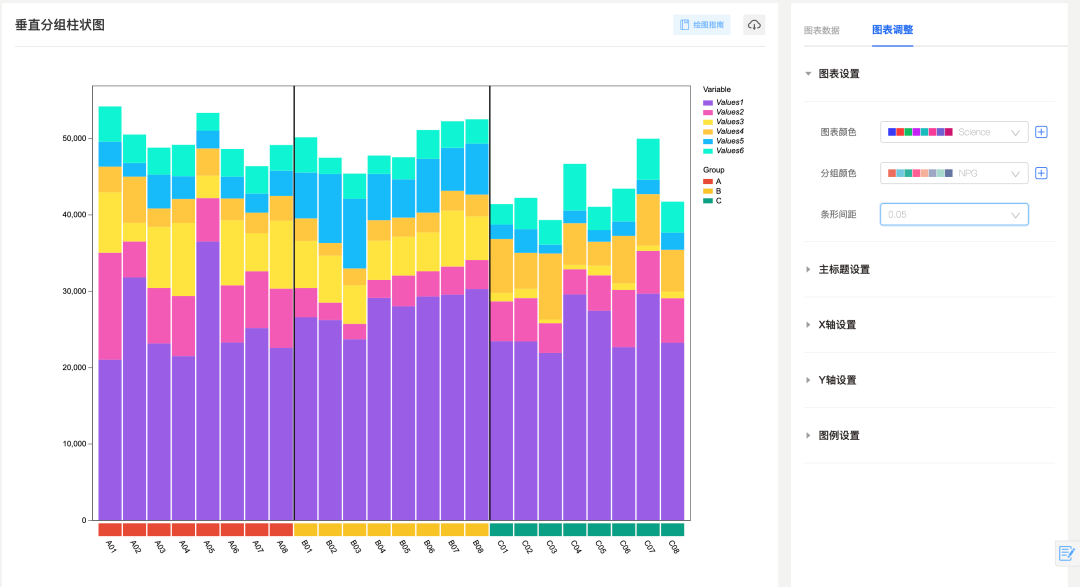Click the A05 x-axis label
The image size is (1080, 587).
pos(209,547)
